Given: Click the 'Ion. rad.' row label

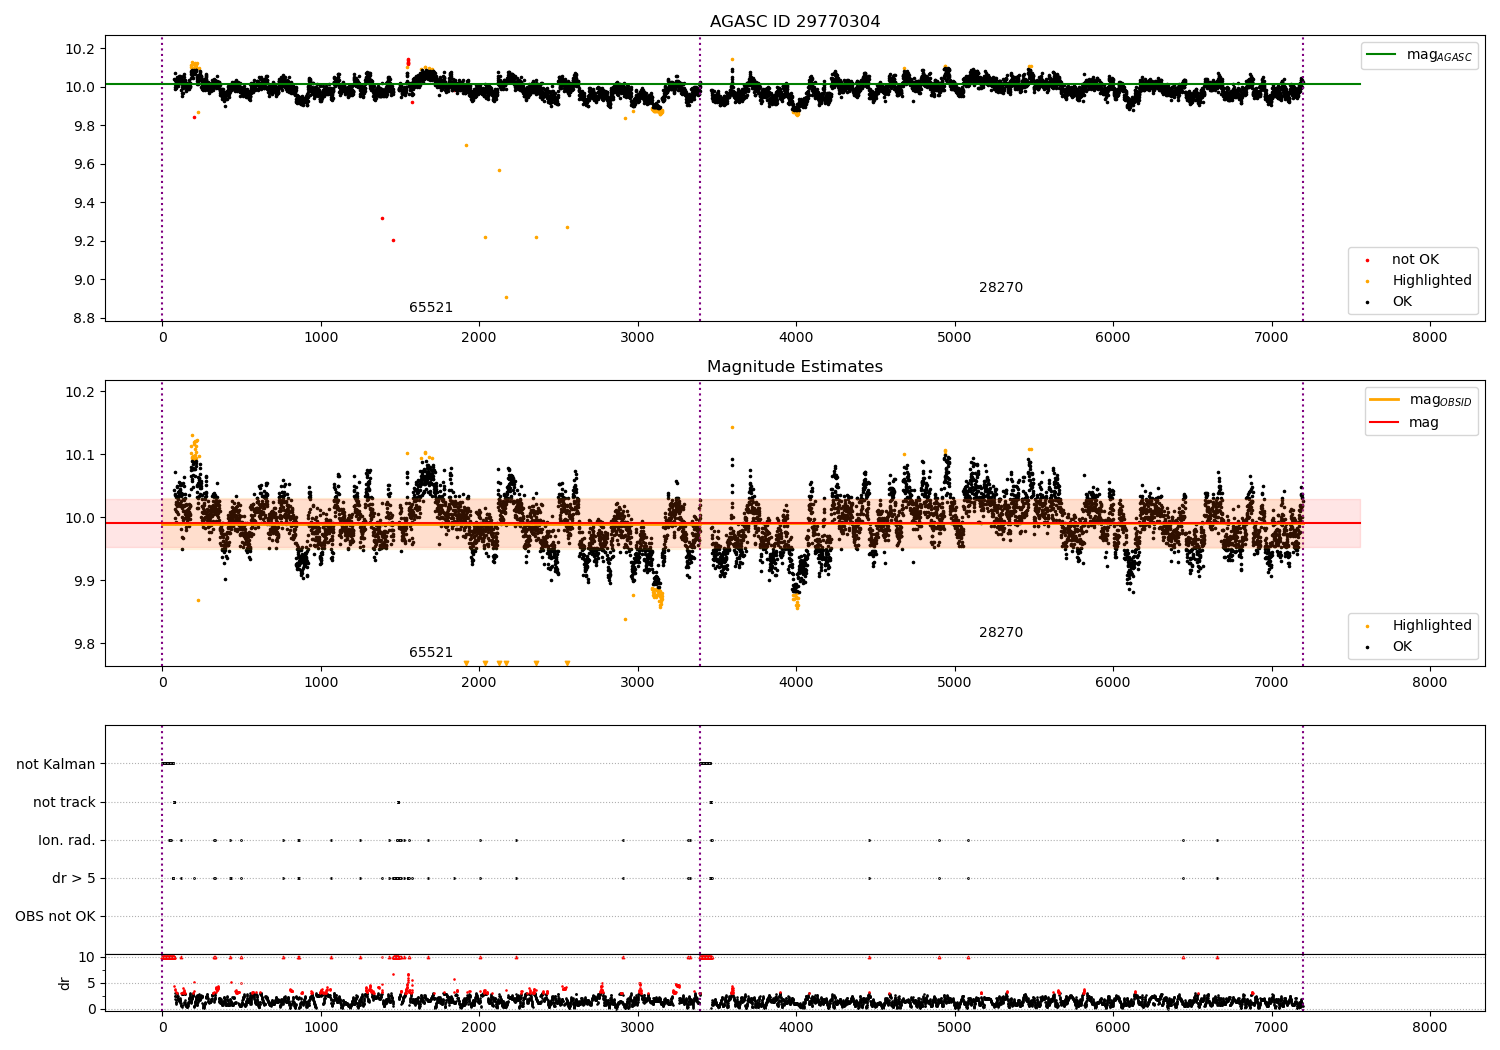Looking at the screenshot, I should [67, 841].
